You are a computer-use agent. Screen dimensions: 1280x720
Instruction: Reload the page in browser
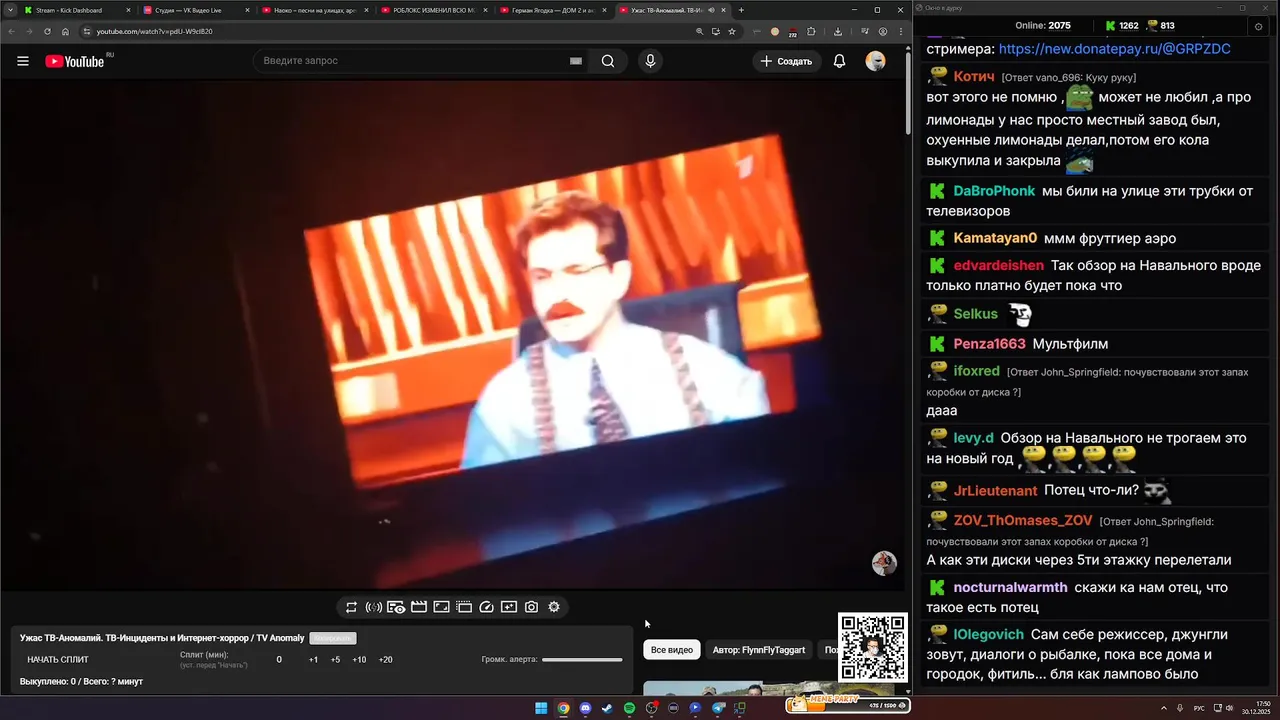pos(47,31)
